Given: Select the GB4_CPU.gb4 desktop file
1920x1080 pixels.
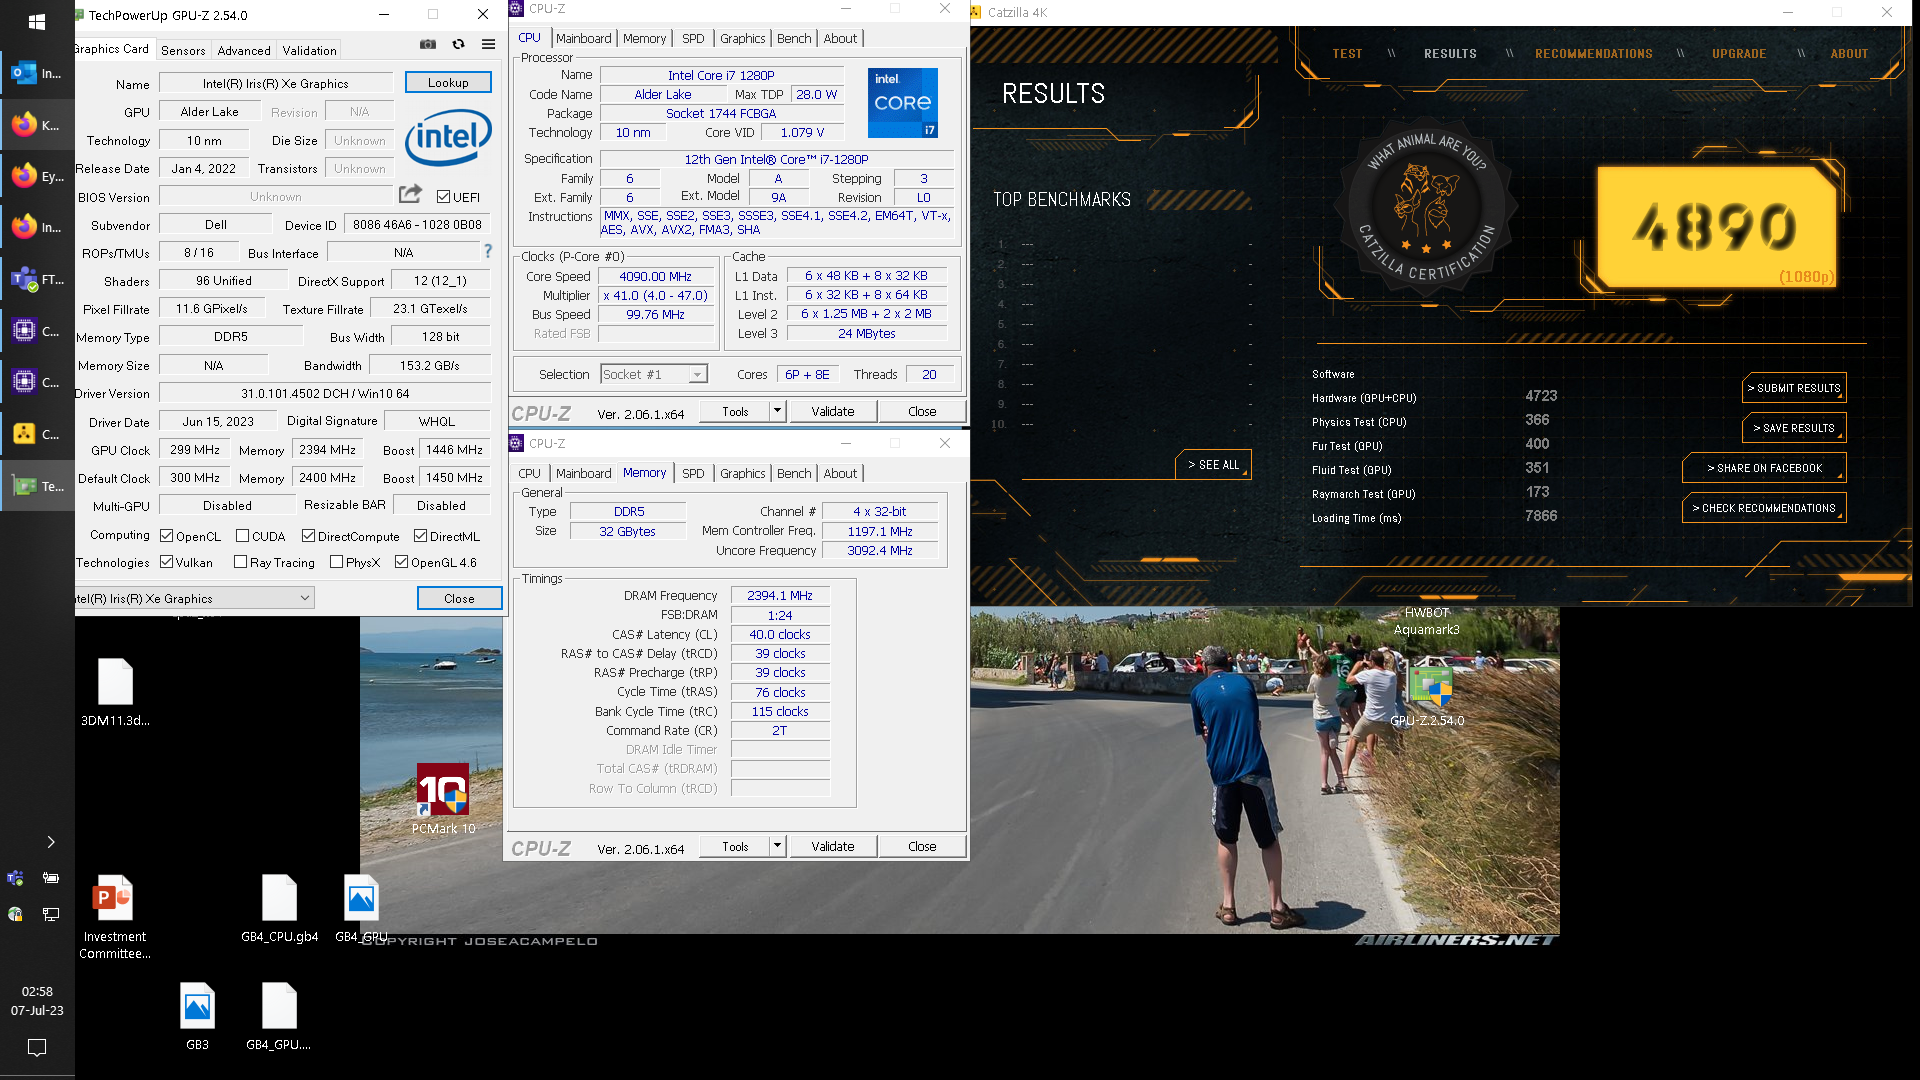Looking at the screenshot, I should [280, 908].
